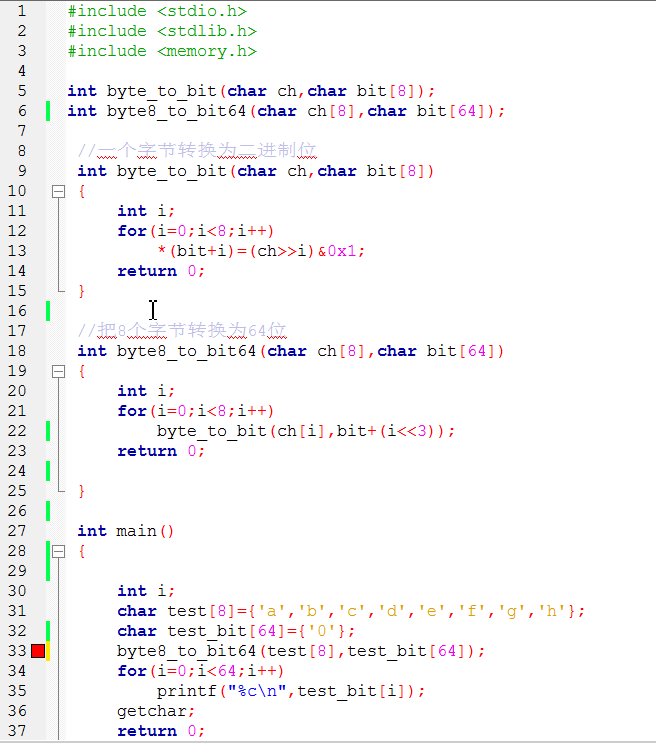
Task: Place cursor on #include <memory.h>
Action: click(x=162, y=51)
